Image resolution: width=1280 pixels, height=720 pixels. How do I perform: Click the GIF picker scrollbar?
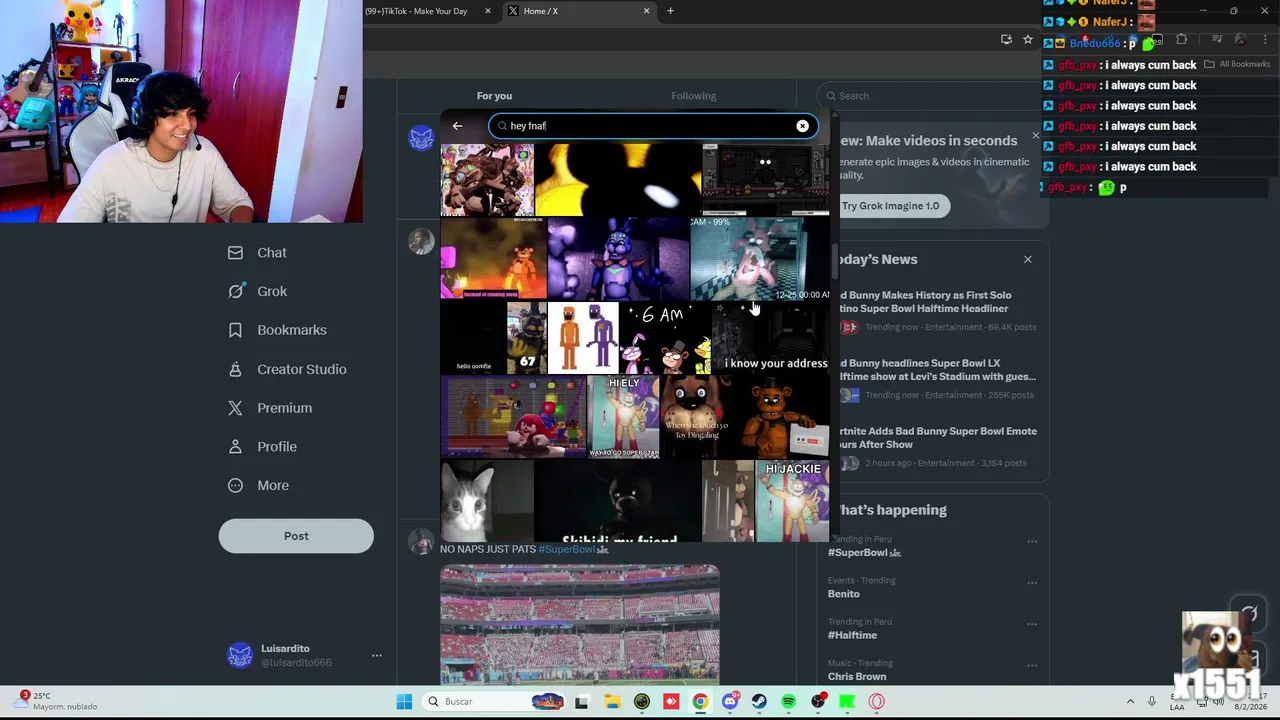833,260
